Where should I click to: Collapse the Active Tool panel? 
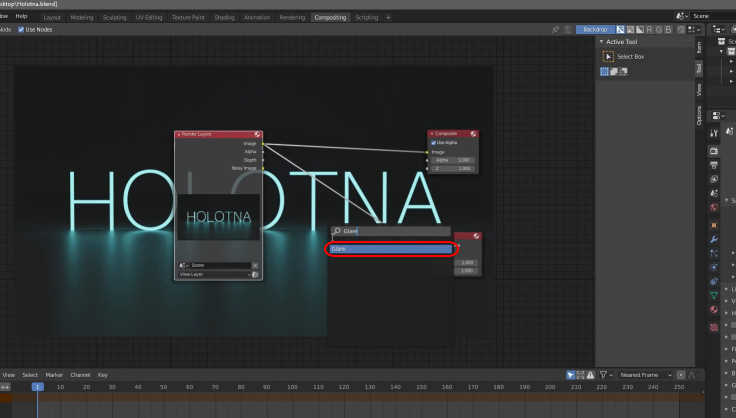tap(602, 42)
